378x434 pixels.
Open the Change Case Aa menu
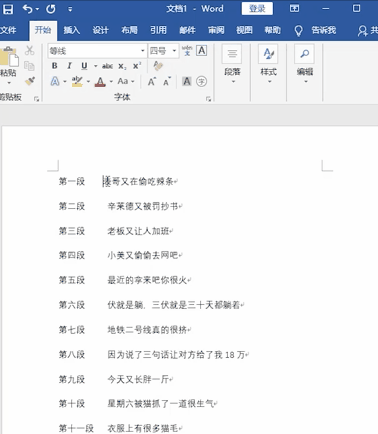coord(126,81)
